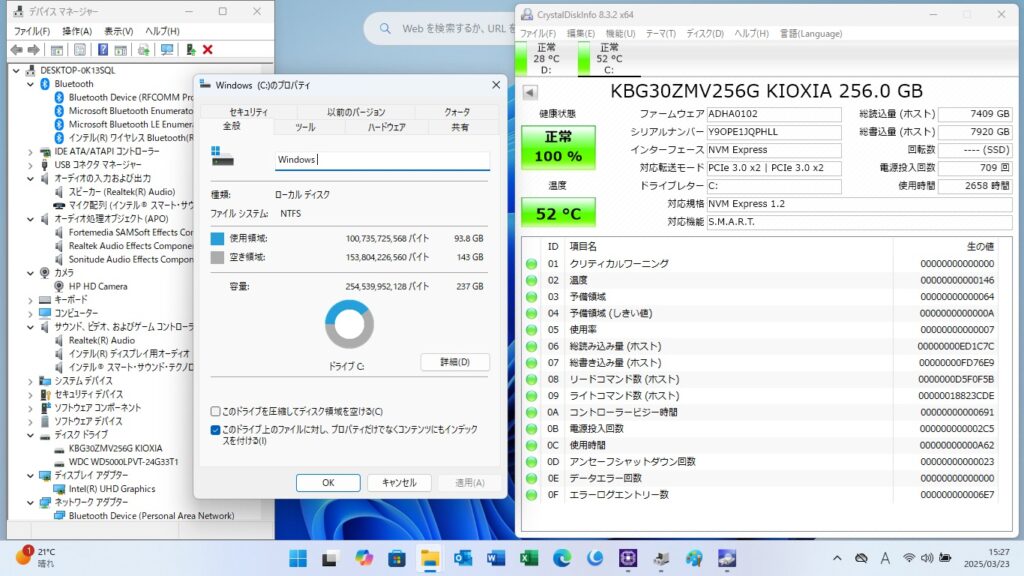Expand the IDE ATA/ATAPI コントローラー node
This screenshot has height=576, width=1024.
(x=31, y=151)
